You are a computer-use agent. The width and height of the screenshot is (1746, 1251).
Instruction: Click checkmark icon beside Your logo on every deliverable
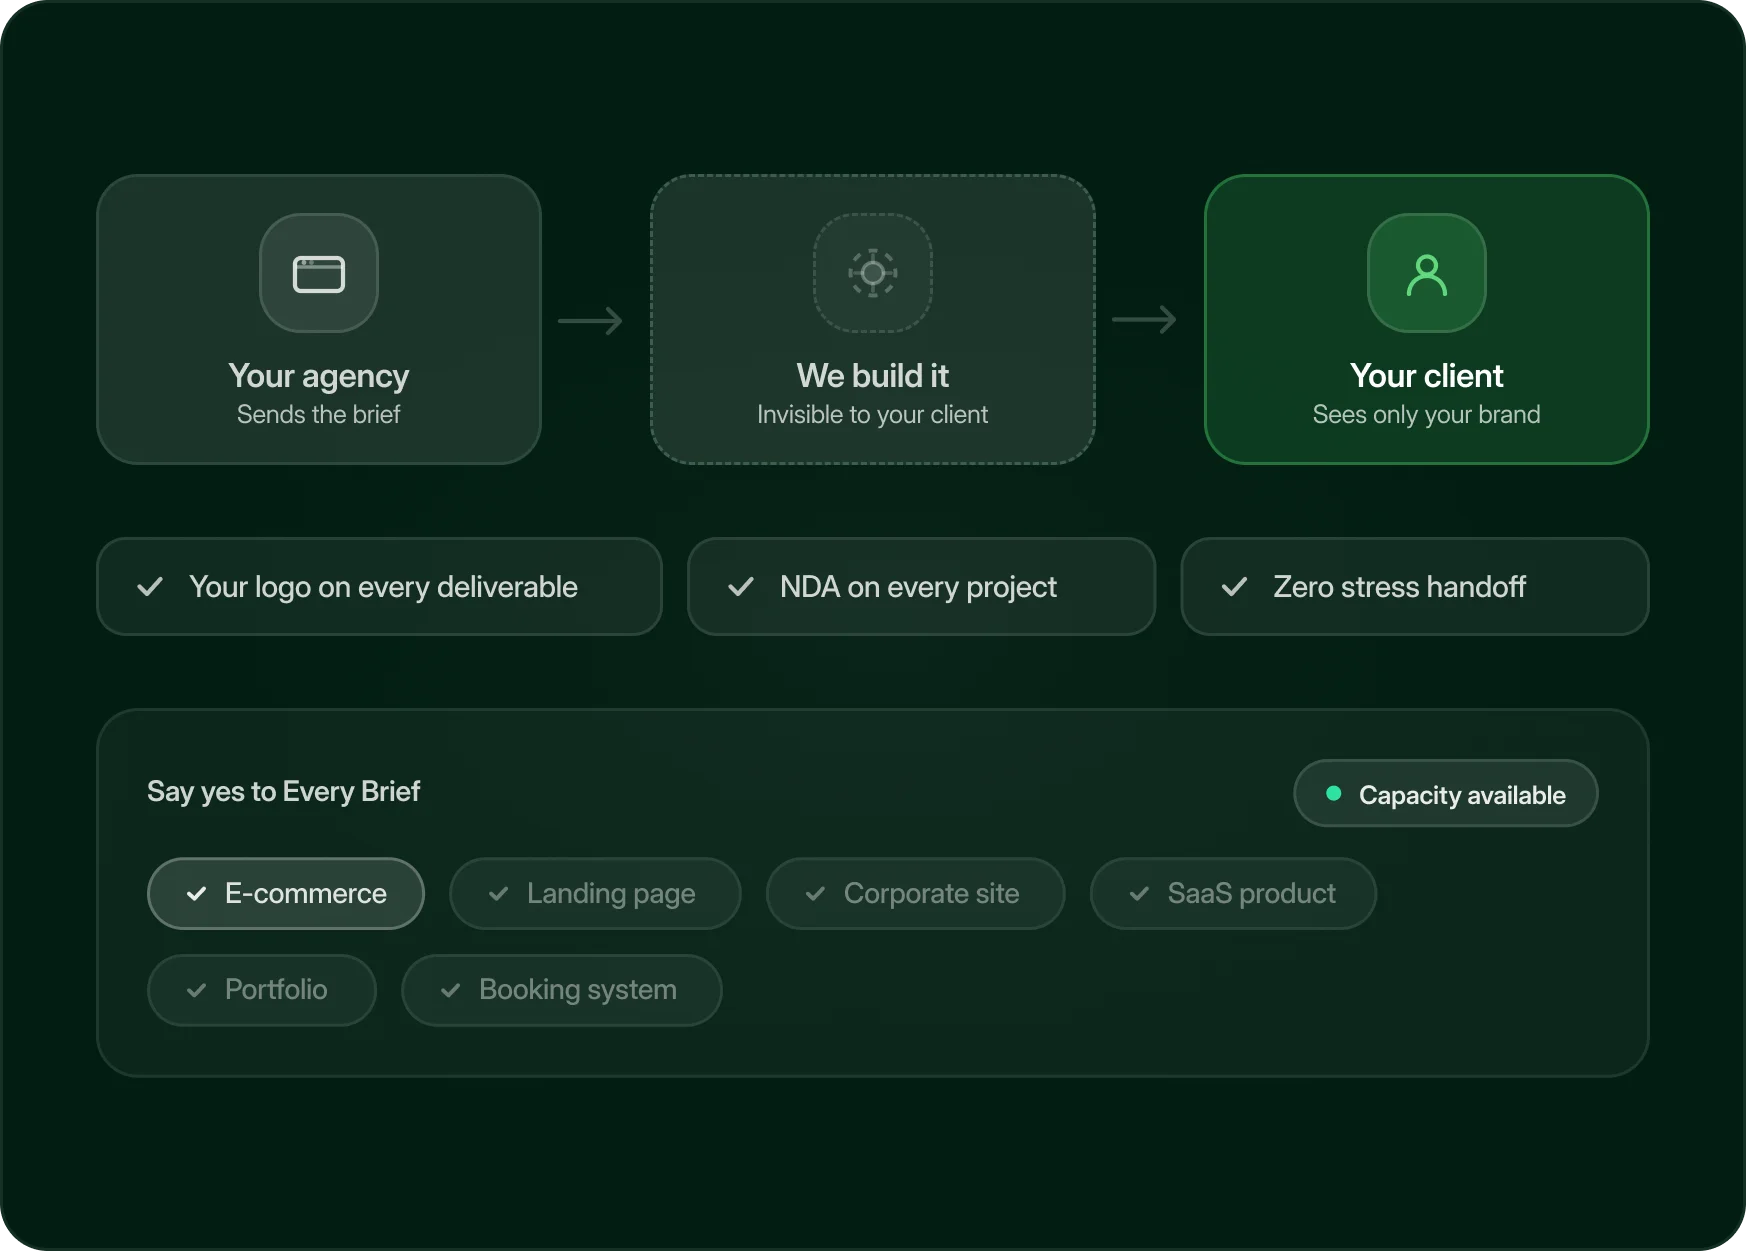click(150, 587)
